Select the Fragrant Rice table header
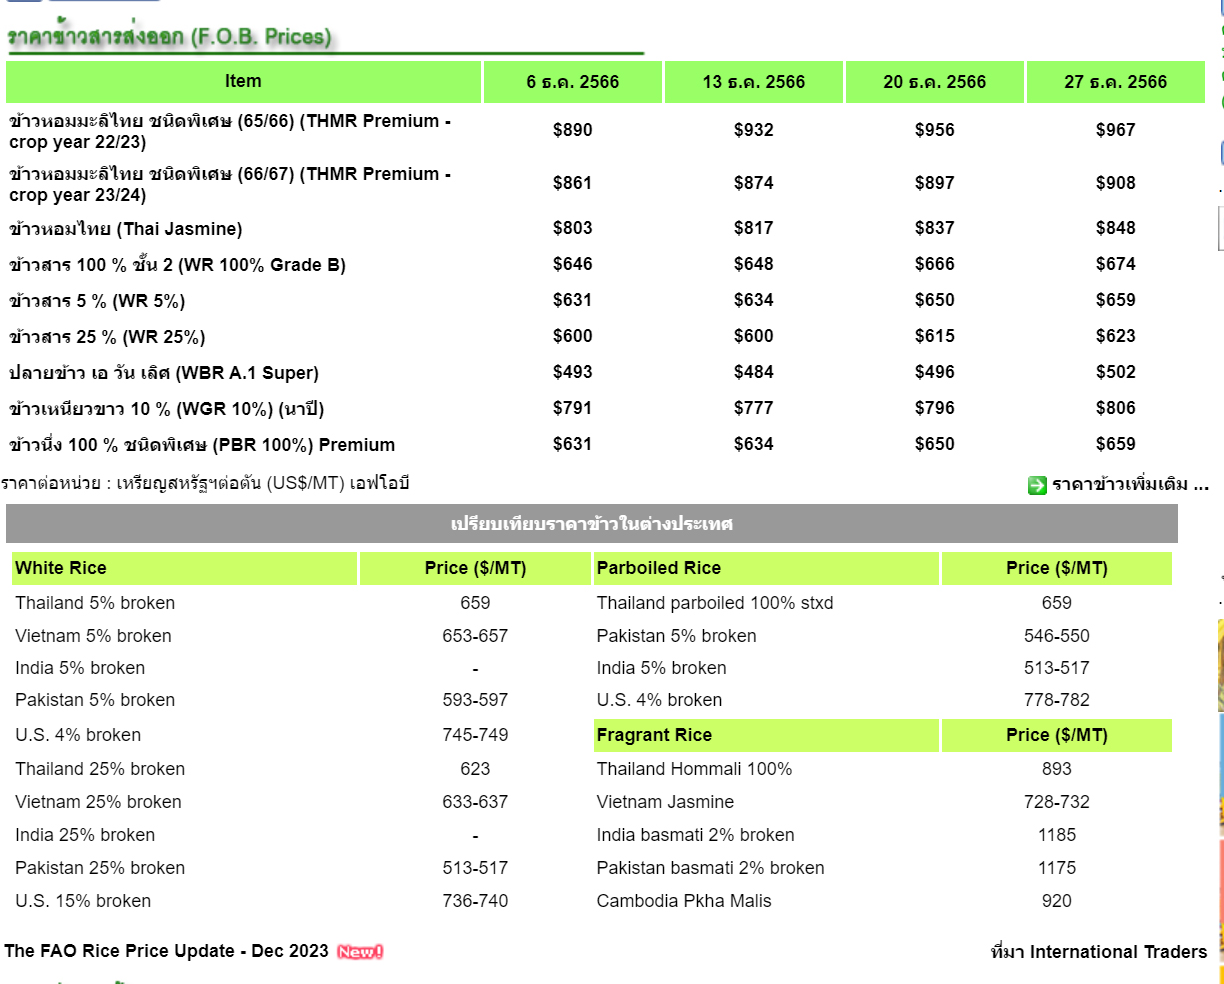The image size is (1224, 984). click(x=654, y=735)
